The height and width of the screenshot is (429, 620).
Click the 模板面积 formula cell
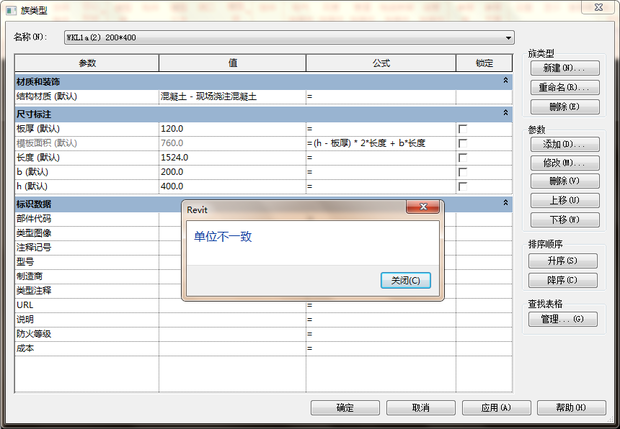(x=380, y=144)
